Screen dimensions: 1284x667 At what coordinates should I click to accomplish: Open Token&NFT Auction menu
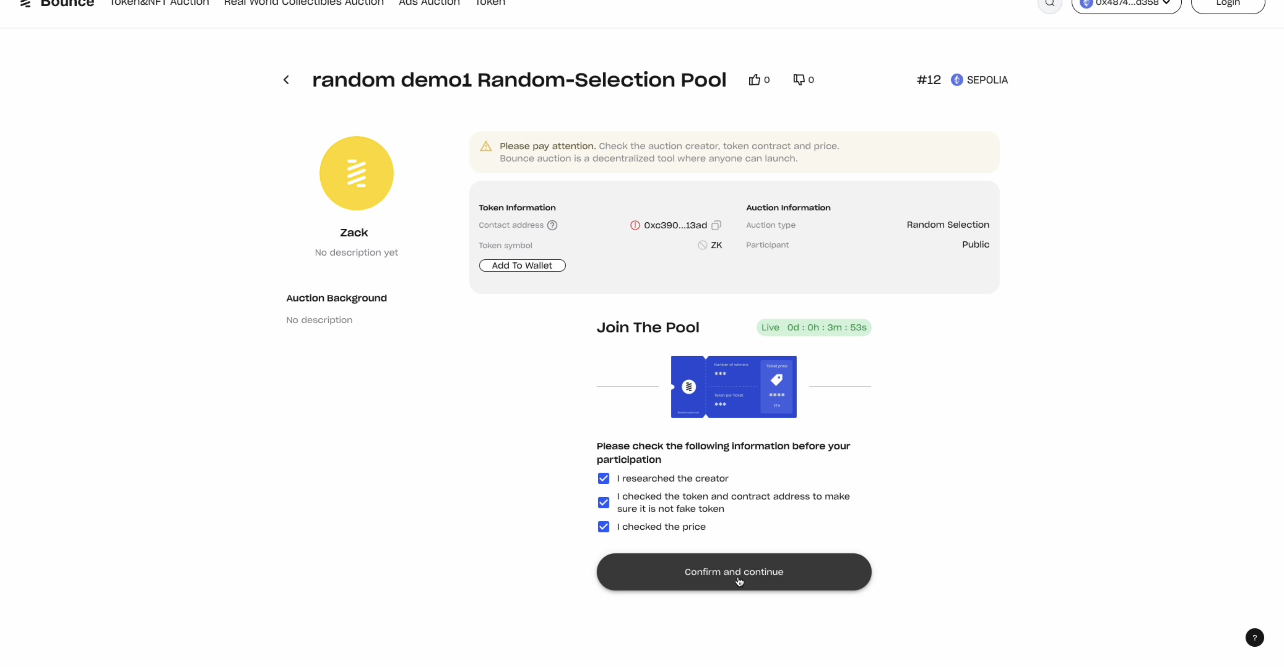tap(159, 3)
